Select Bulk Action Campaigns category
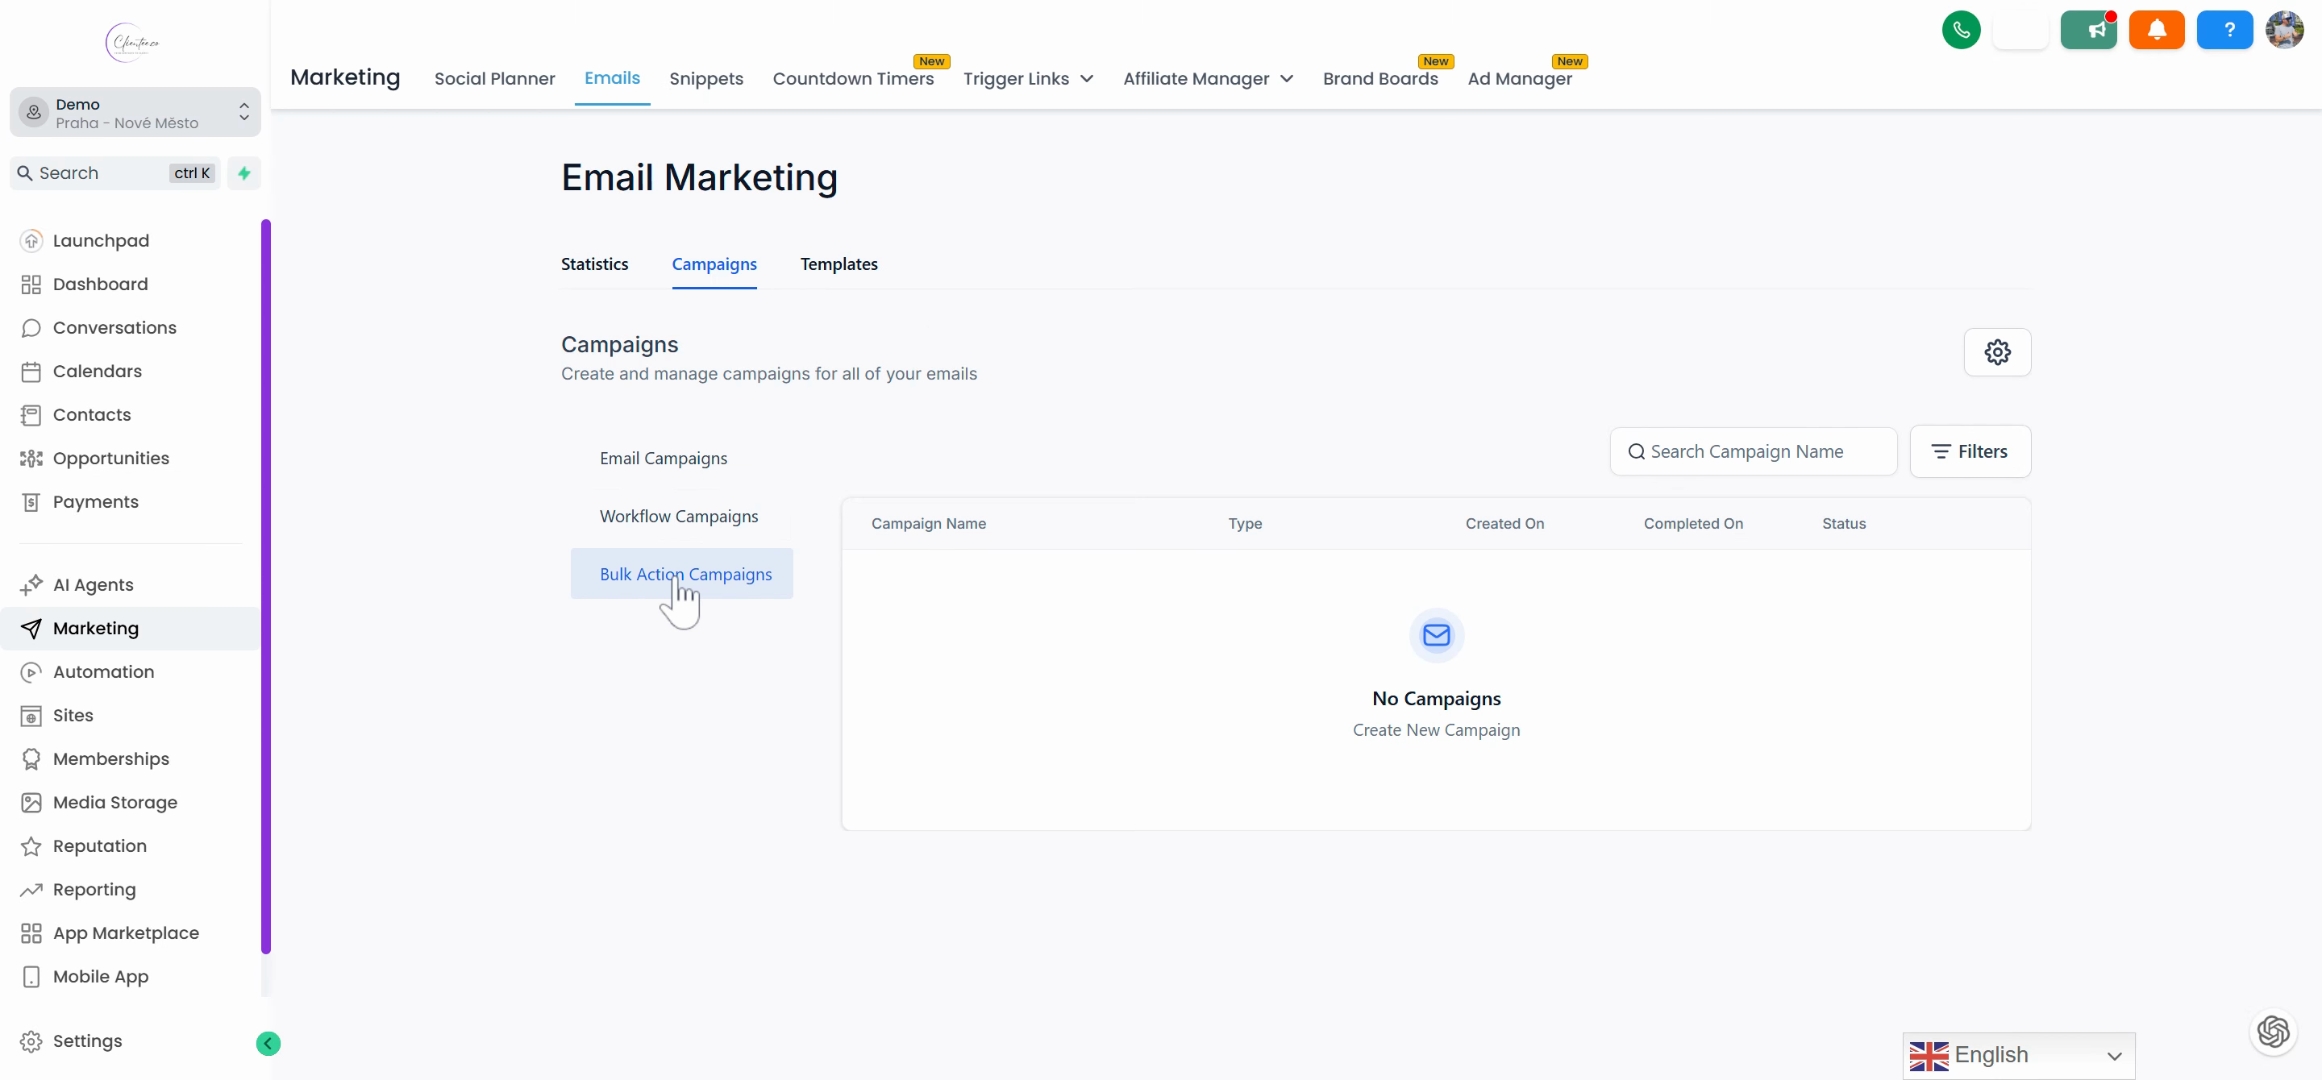 click(x=682, y=574)
